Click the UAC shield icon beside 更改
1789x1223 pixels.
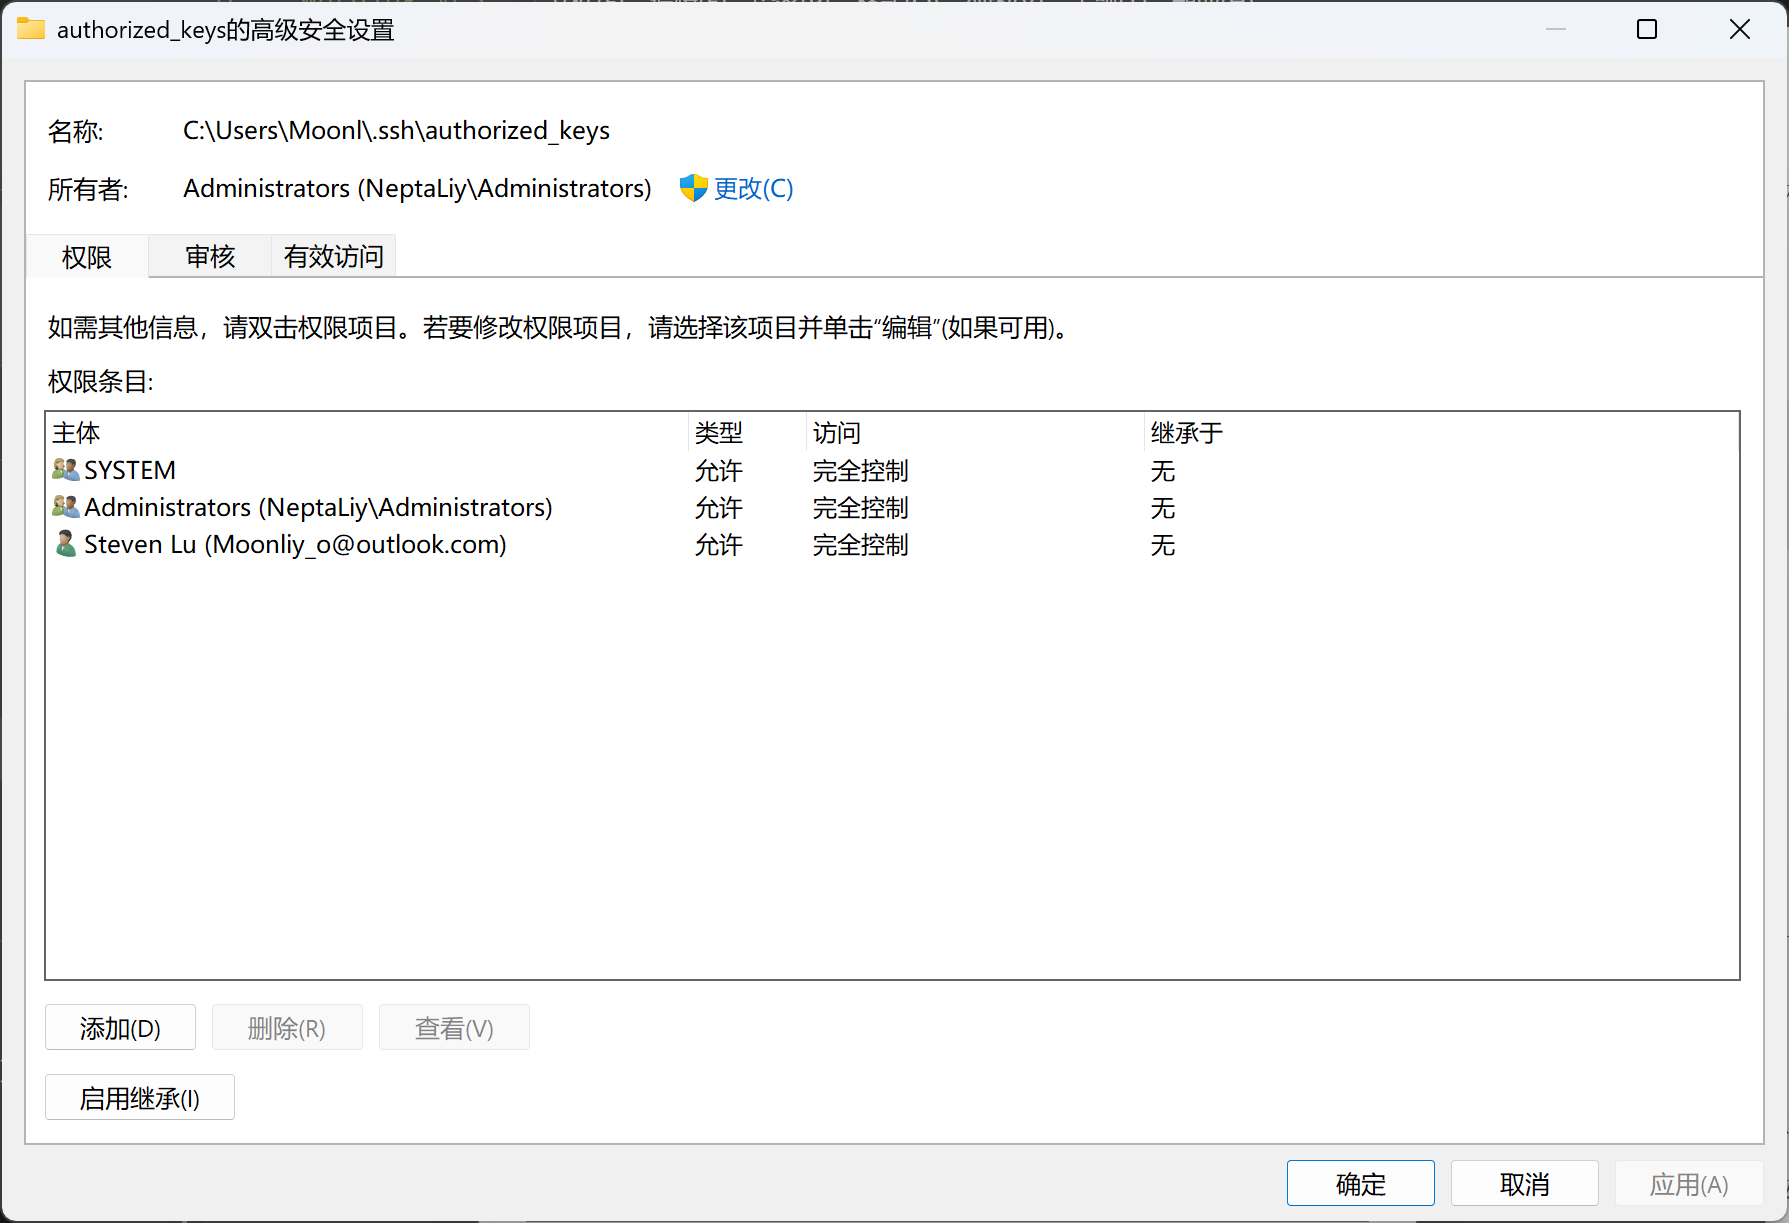point(693,188)
